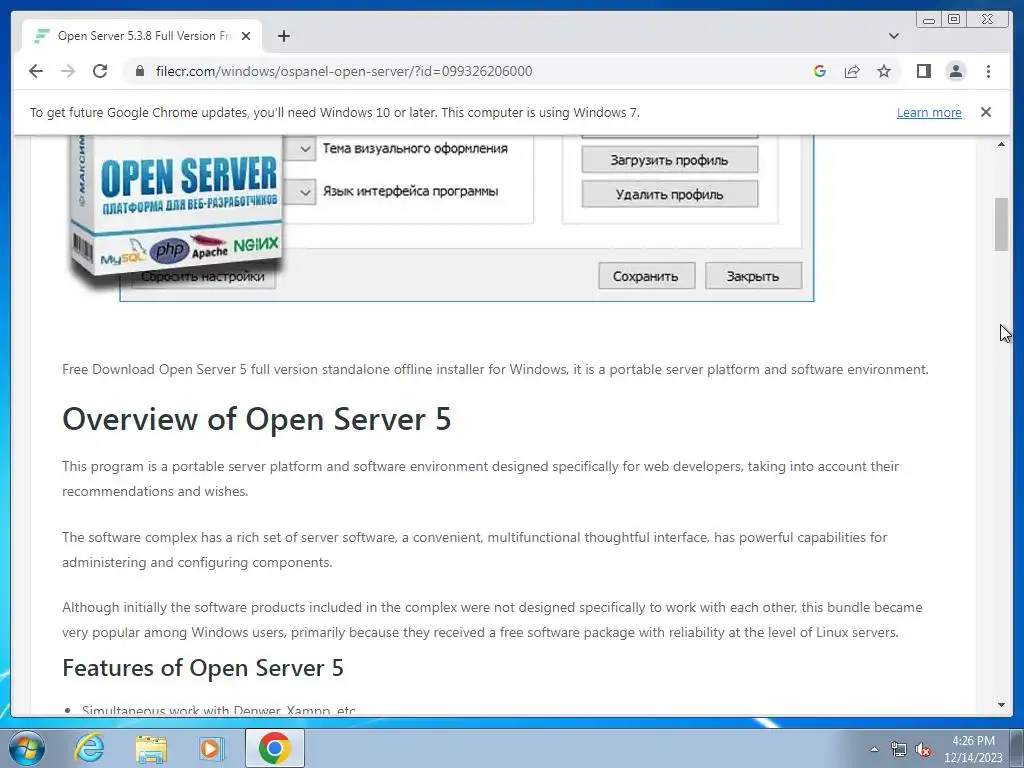Click the Overview of Open Server 5 heading
Image resolution: width=1024 pixels, height=768 pixels.
coord(257,419)
